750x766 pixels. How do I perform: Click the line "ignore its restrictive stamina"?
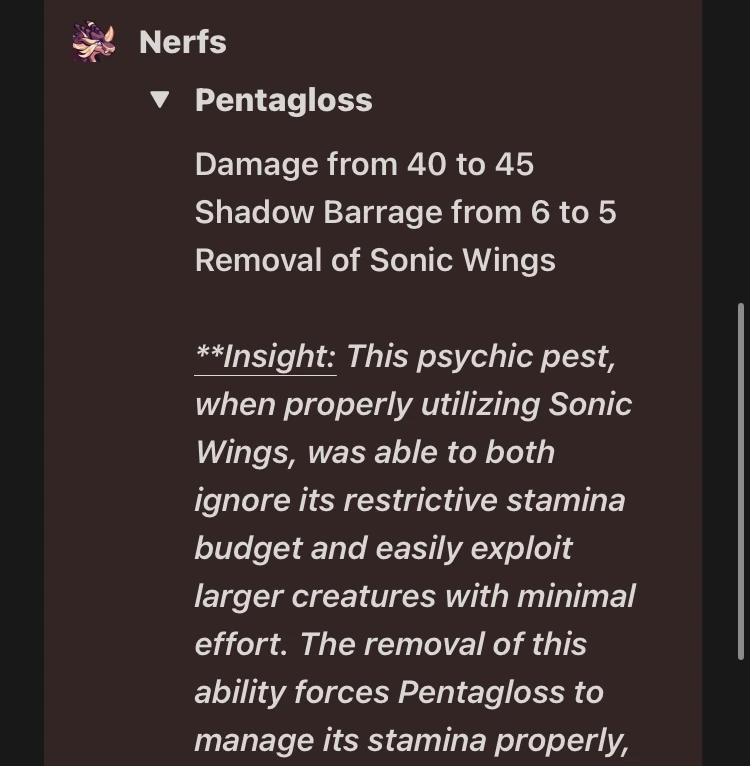pyautogui.click(x=409, y=500)
